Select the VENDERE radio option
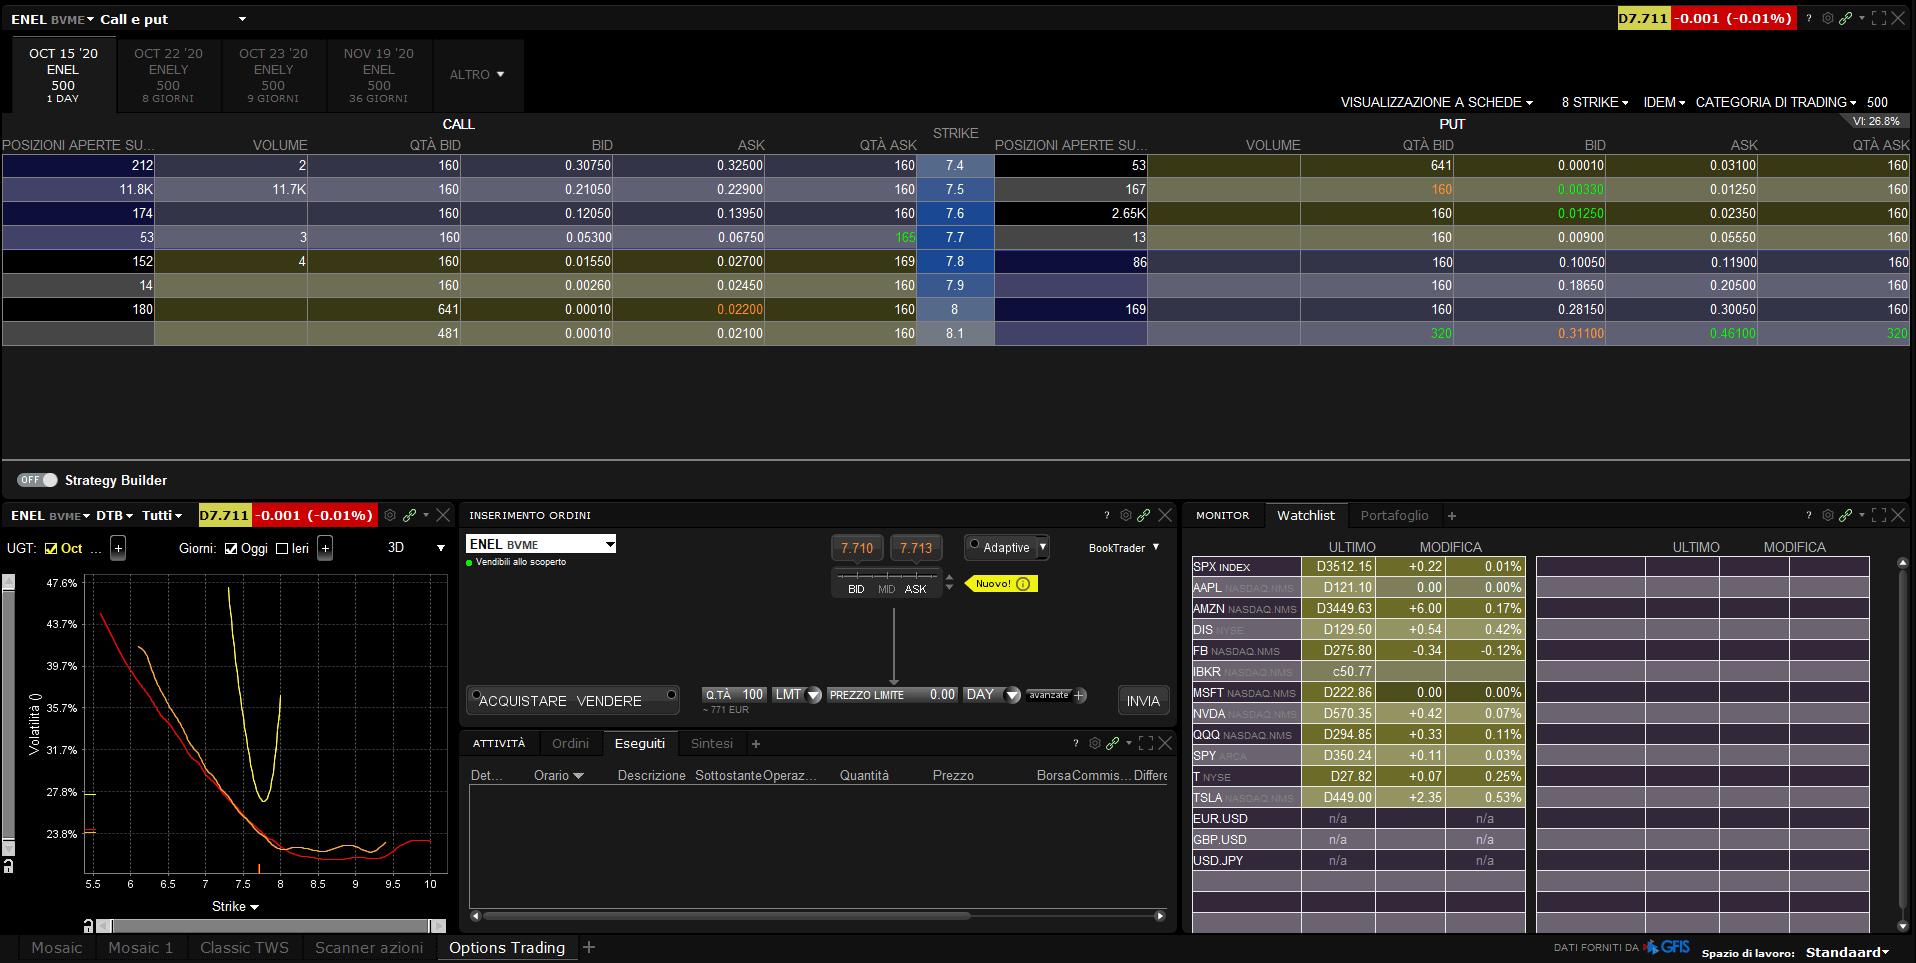This screenshot has height=963, width=1916. point(671,695)
